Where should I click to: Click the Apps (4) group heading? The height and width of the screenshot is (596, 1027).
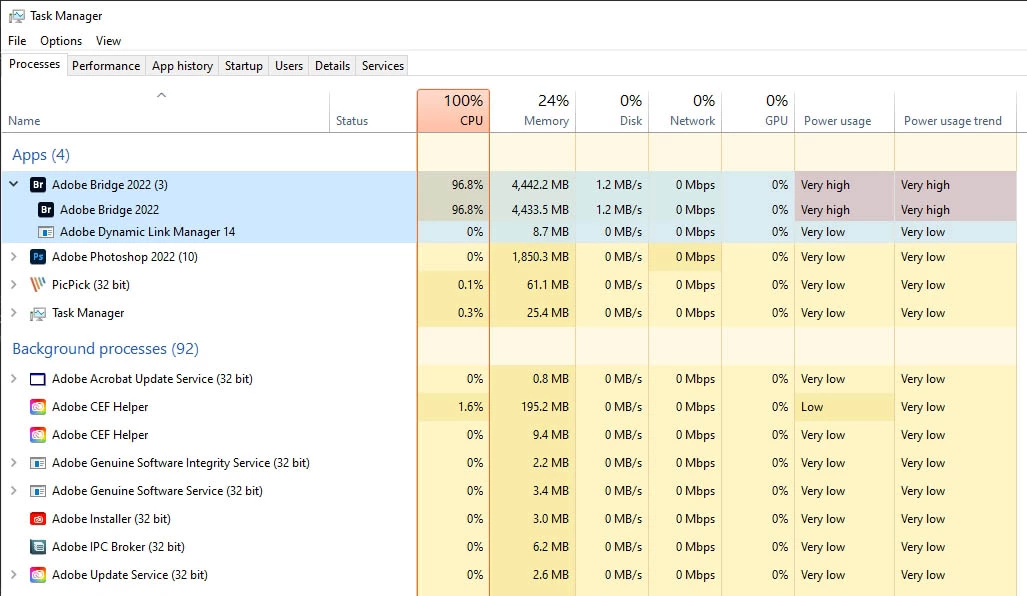pos(41,155)
